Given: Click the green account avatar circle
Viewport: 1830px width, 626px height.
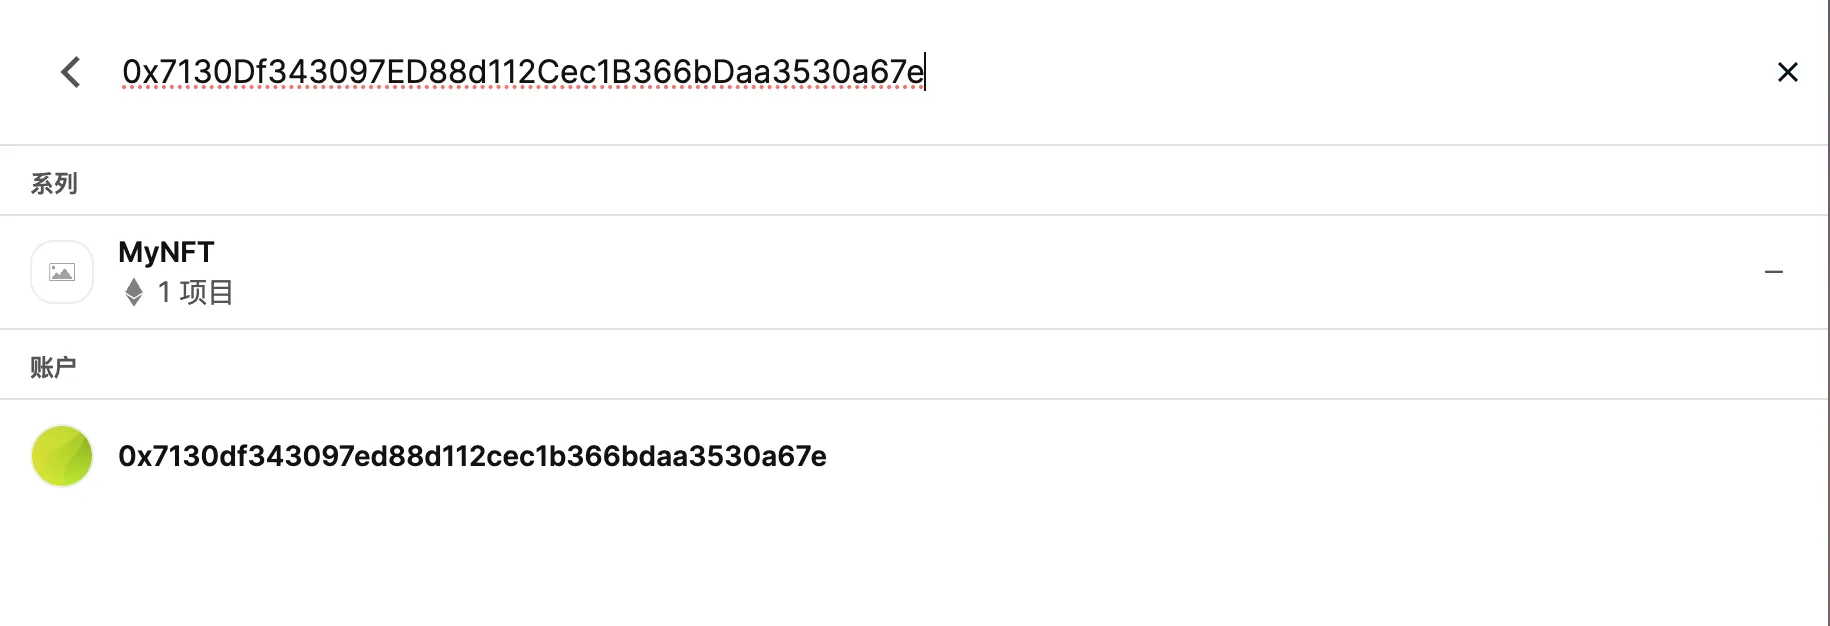Looking at the screenshot, I should (x=62, y=456).
